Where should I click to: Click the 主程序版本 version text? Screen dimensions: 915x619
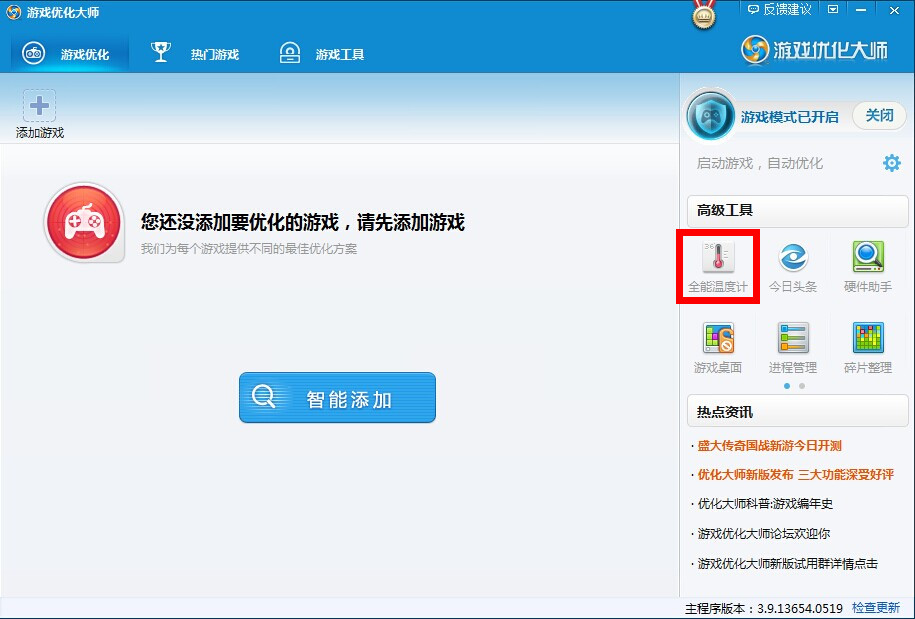pos(764,608)
